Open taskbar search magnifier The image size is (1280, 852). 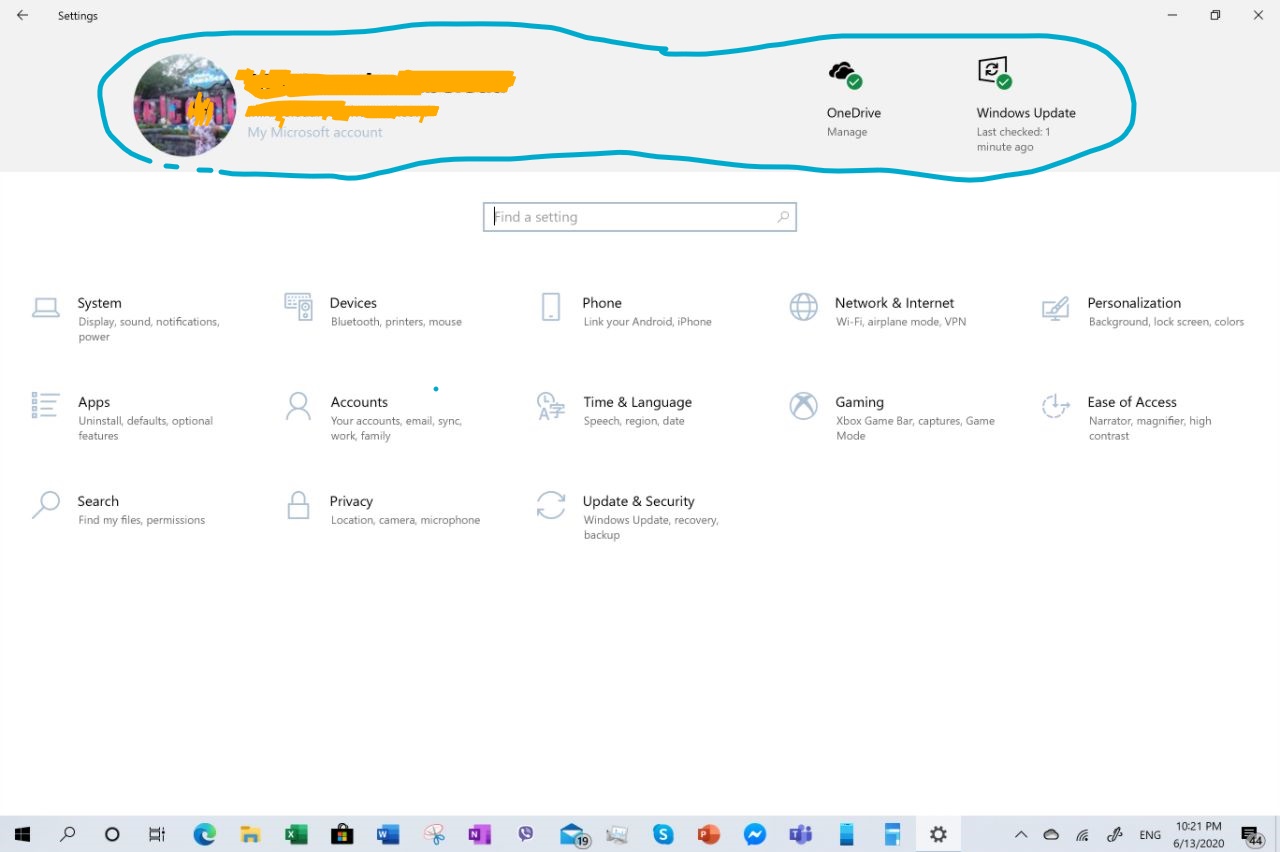coord(68,834)
